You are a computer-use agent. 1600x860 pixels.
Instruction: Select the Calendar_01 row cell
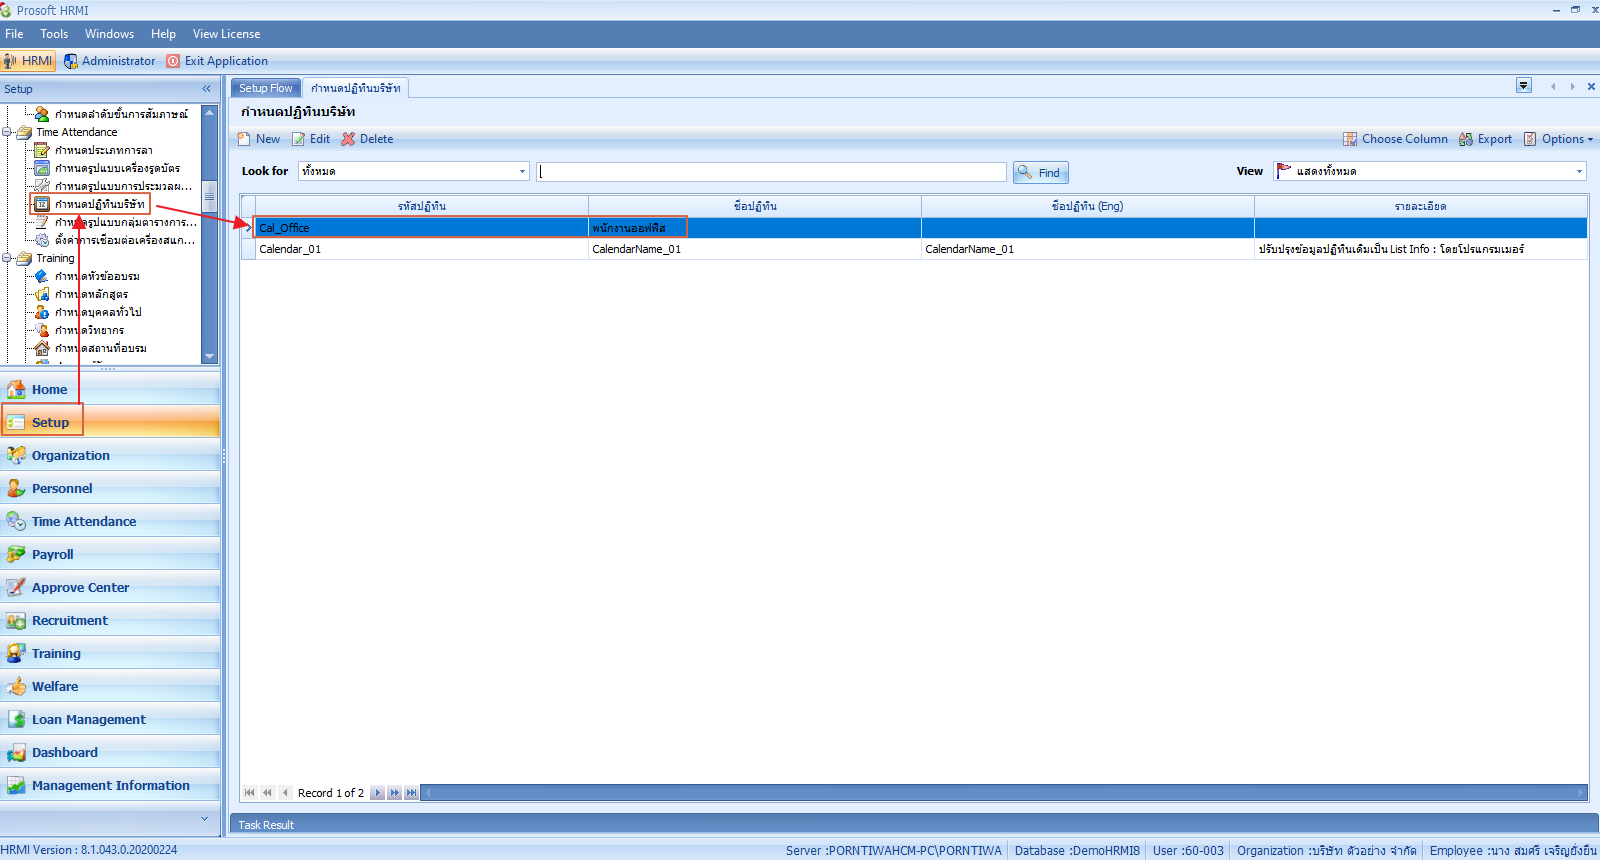(x=421, y=249)
